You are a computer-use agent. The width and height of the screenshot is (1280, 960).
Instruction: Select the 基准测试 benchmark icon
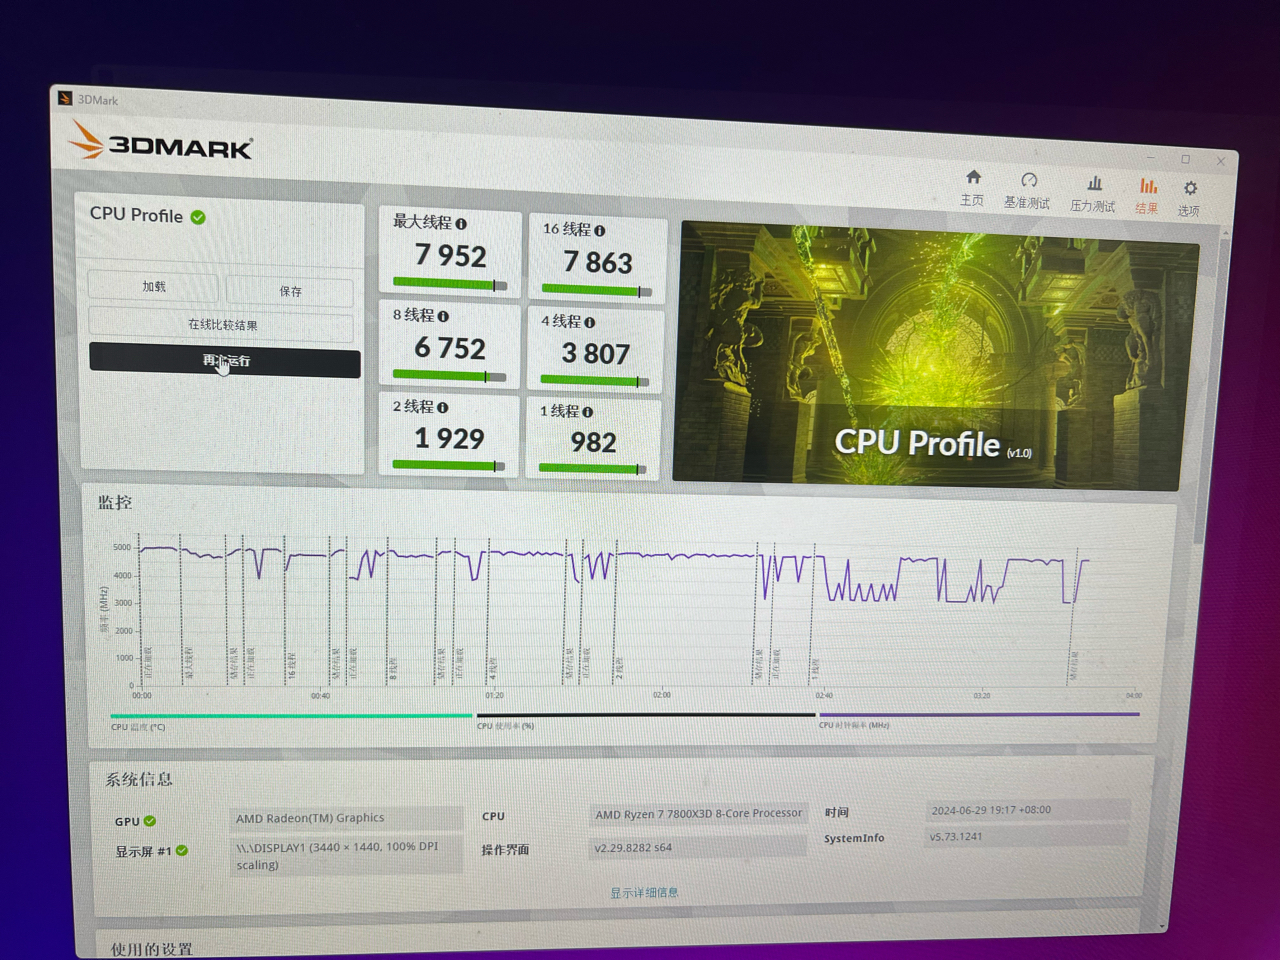pos(1029,190)
